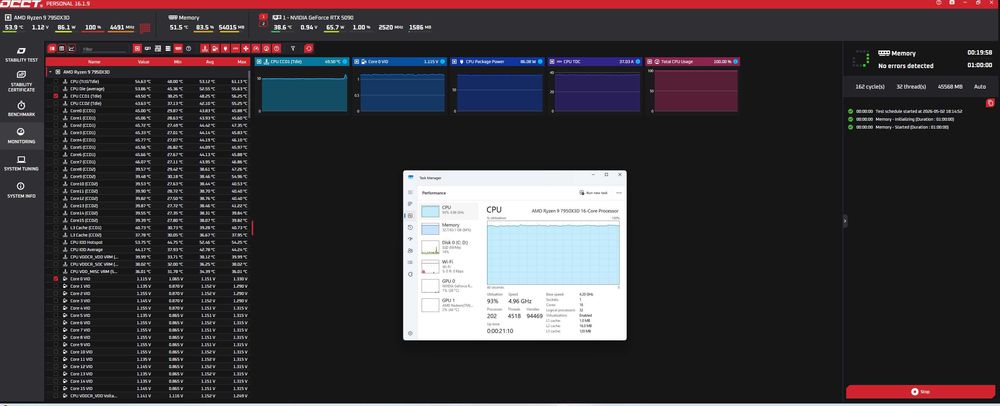Select the Monitoring section
The height and width of the screenshot is (406, 1000).
[x=21, y=136]
